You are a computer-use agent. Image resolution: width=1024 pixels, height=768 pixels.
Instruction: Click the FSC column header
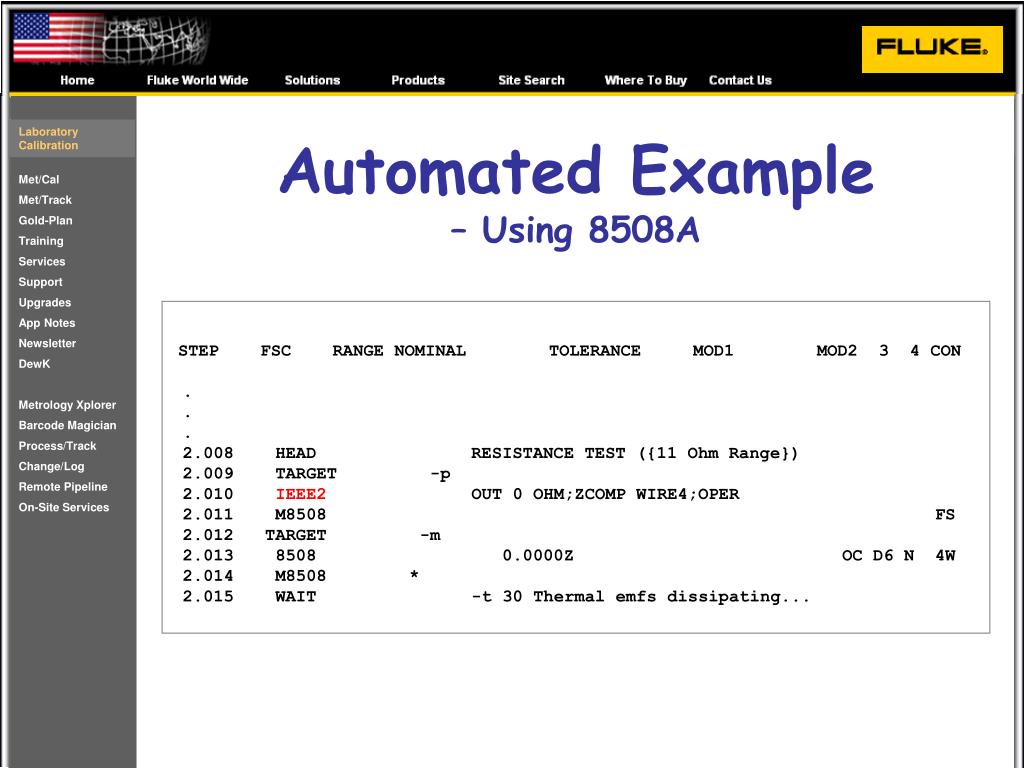point(276,351)
